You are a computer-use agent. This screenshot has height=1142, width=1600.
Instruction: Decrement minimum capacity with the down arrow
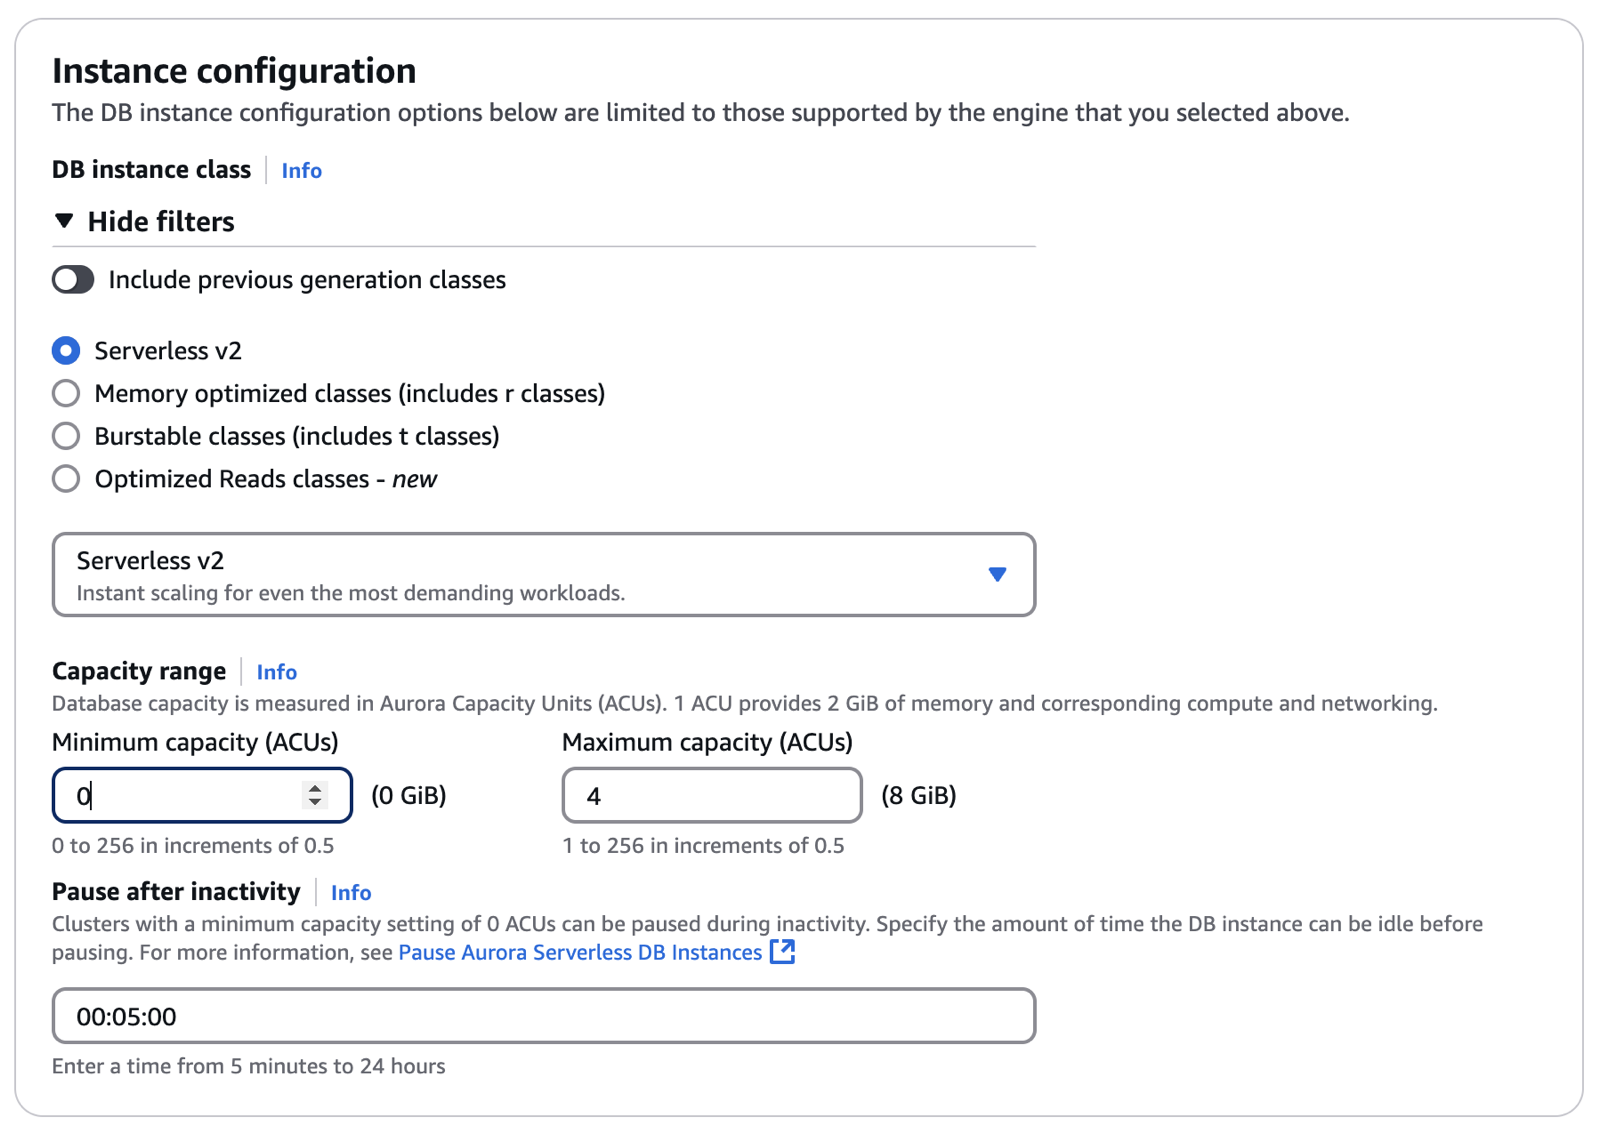[x=315, y=802]
